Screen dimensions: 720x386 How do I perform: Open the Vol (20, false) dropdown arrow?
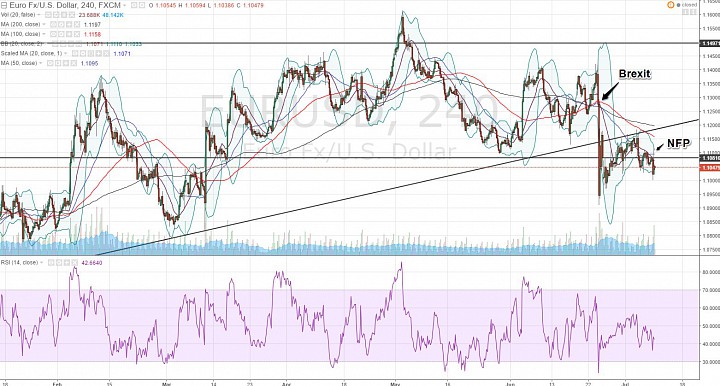click(x=39, y=15)
